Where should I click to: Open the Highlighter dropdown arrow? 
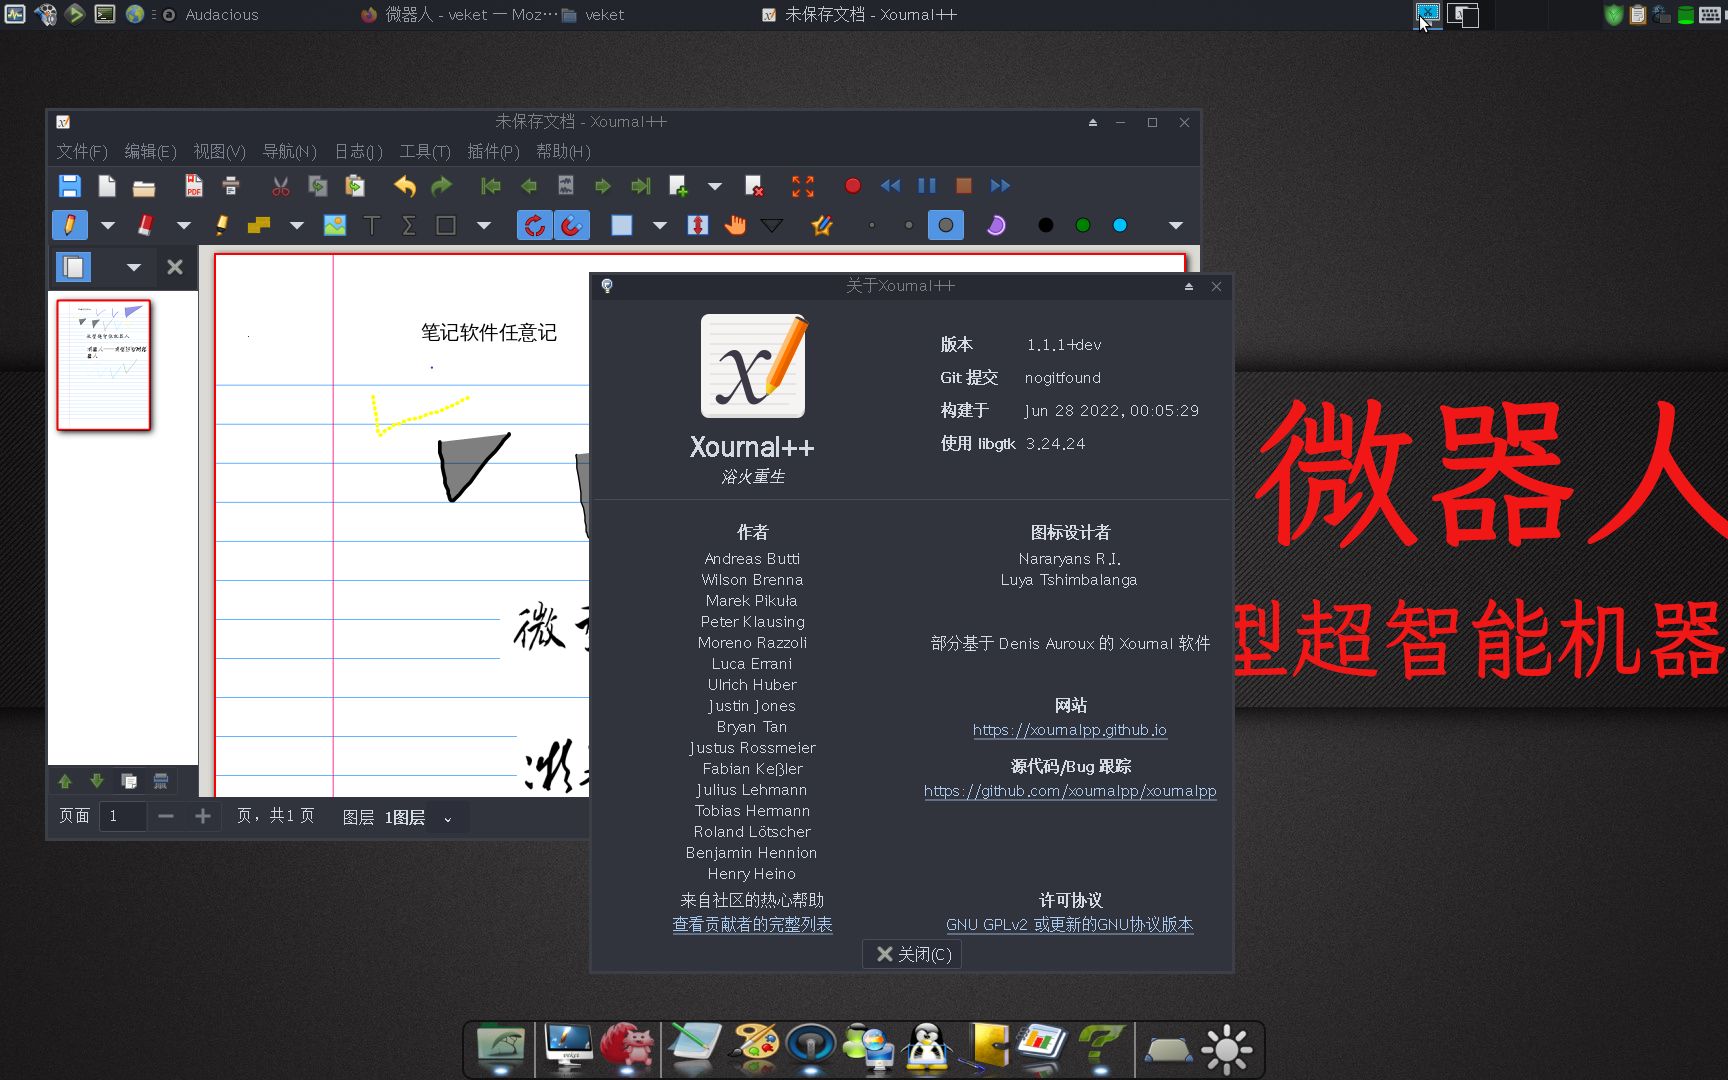(x=297, y=226)
